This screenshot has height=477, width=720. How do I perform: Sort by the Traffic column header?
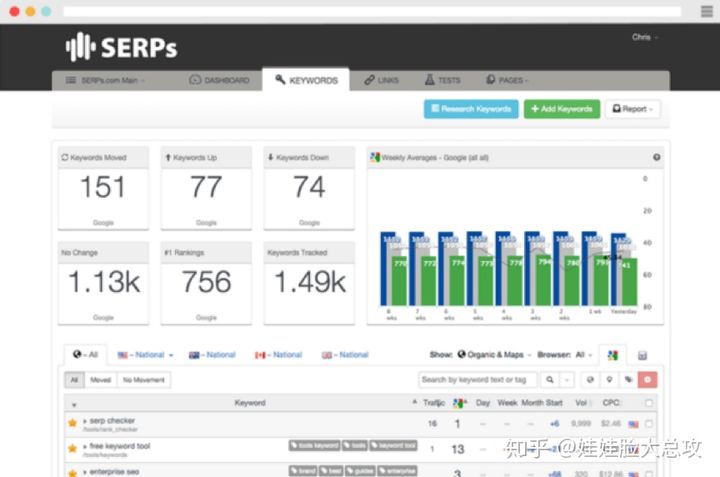(434, 403)
